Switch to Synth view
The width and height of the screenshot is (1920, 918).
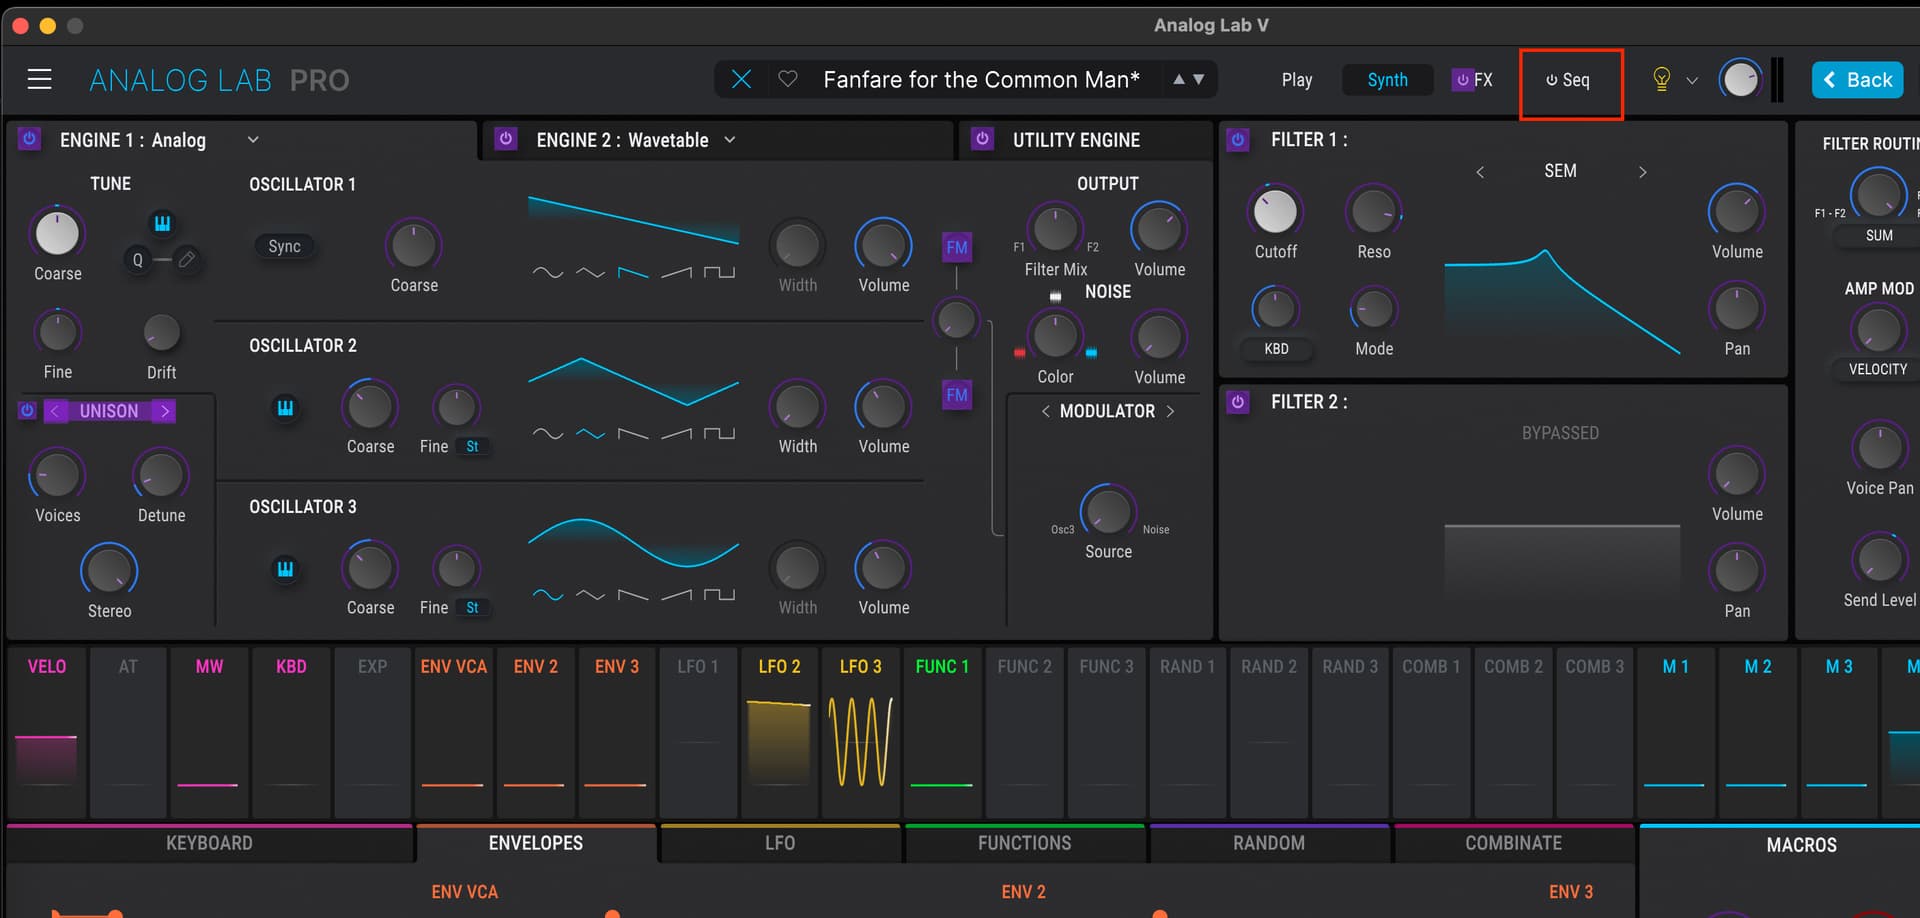pyautogui.click(x=1387, y=80)
